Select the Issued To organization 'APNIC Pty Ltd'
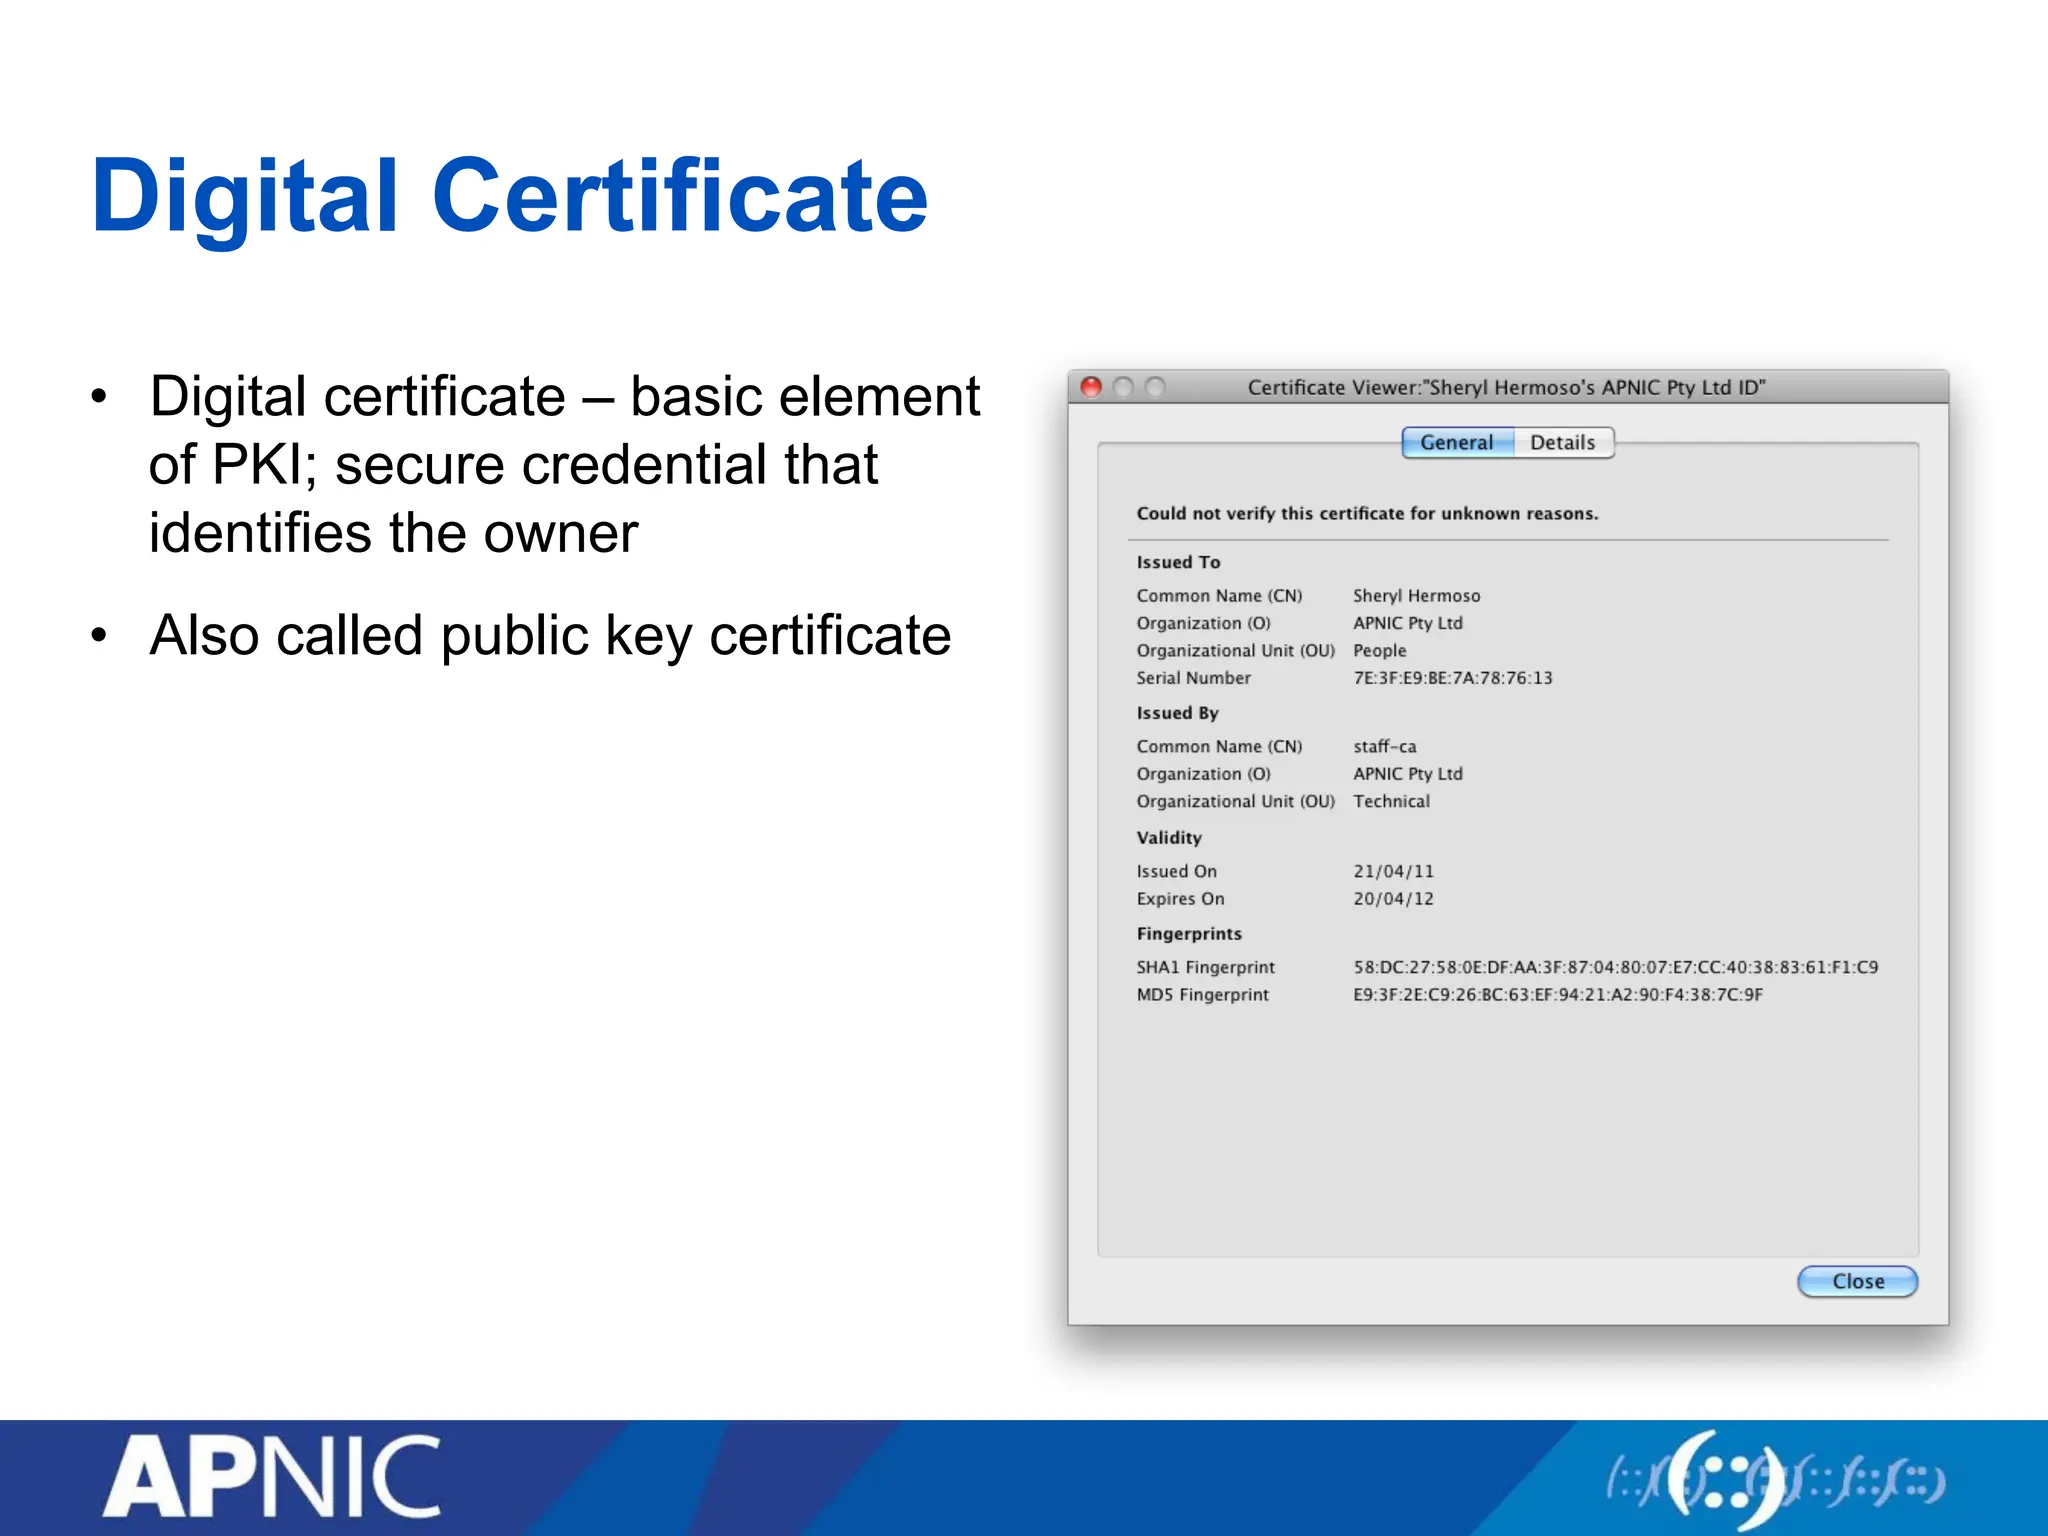 [1408, 623]
